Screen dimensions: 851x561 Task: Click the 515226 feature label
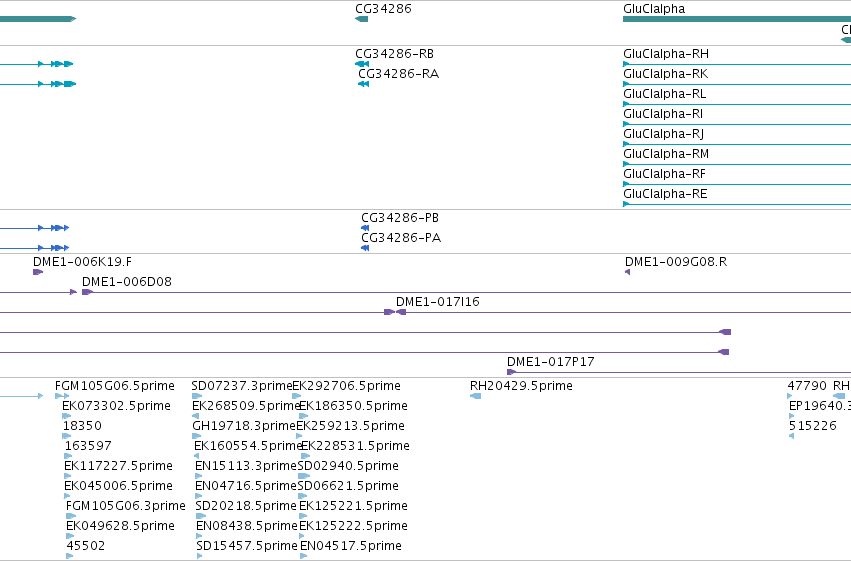coord(813,426)
